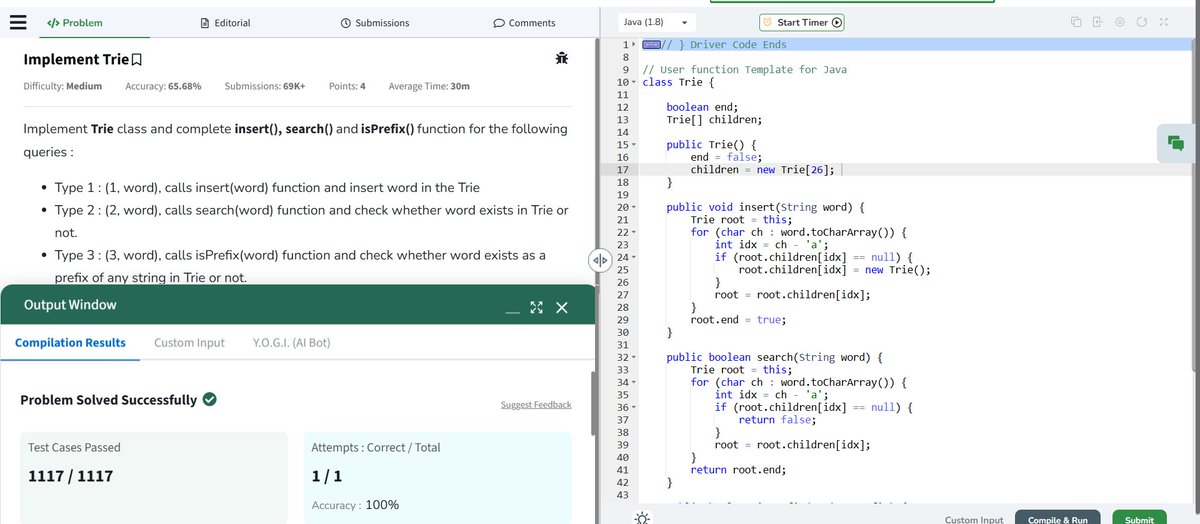Collapse the insert method fold at line 20
1200x524 pixels.
[634, 207]
